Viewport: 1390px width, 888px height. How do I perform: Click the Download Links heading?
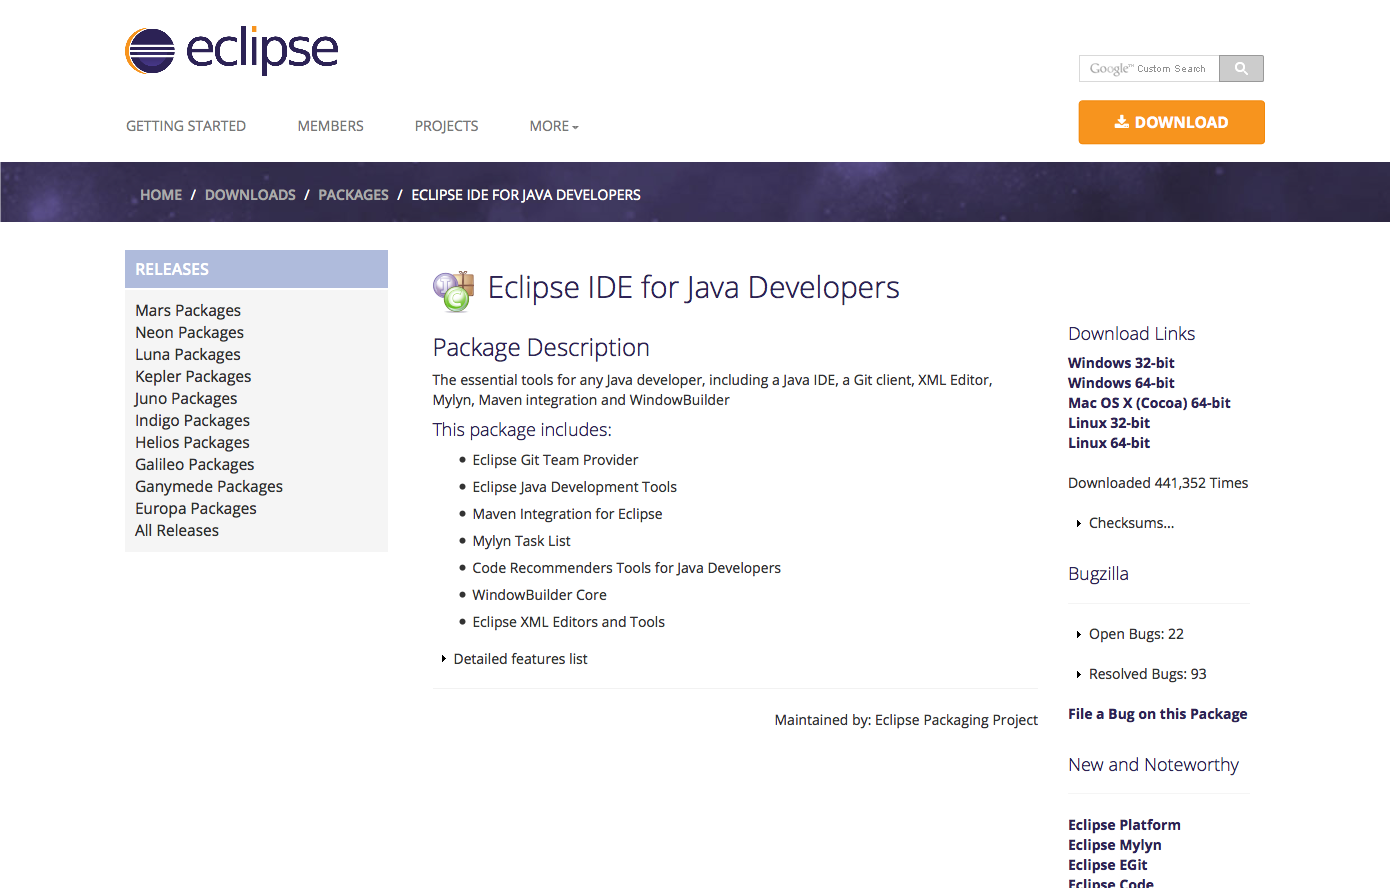click(1131, 334)
